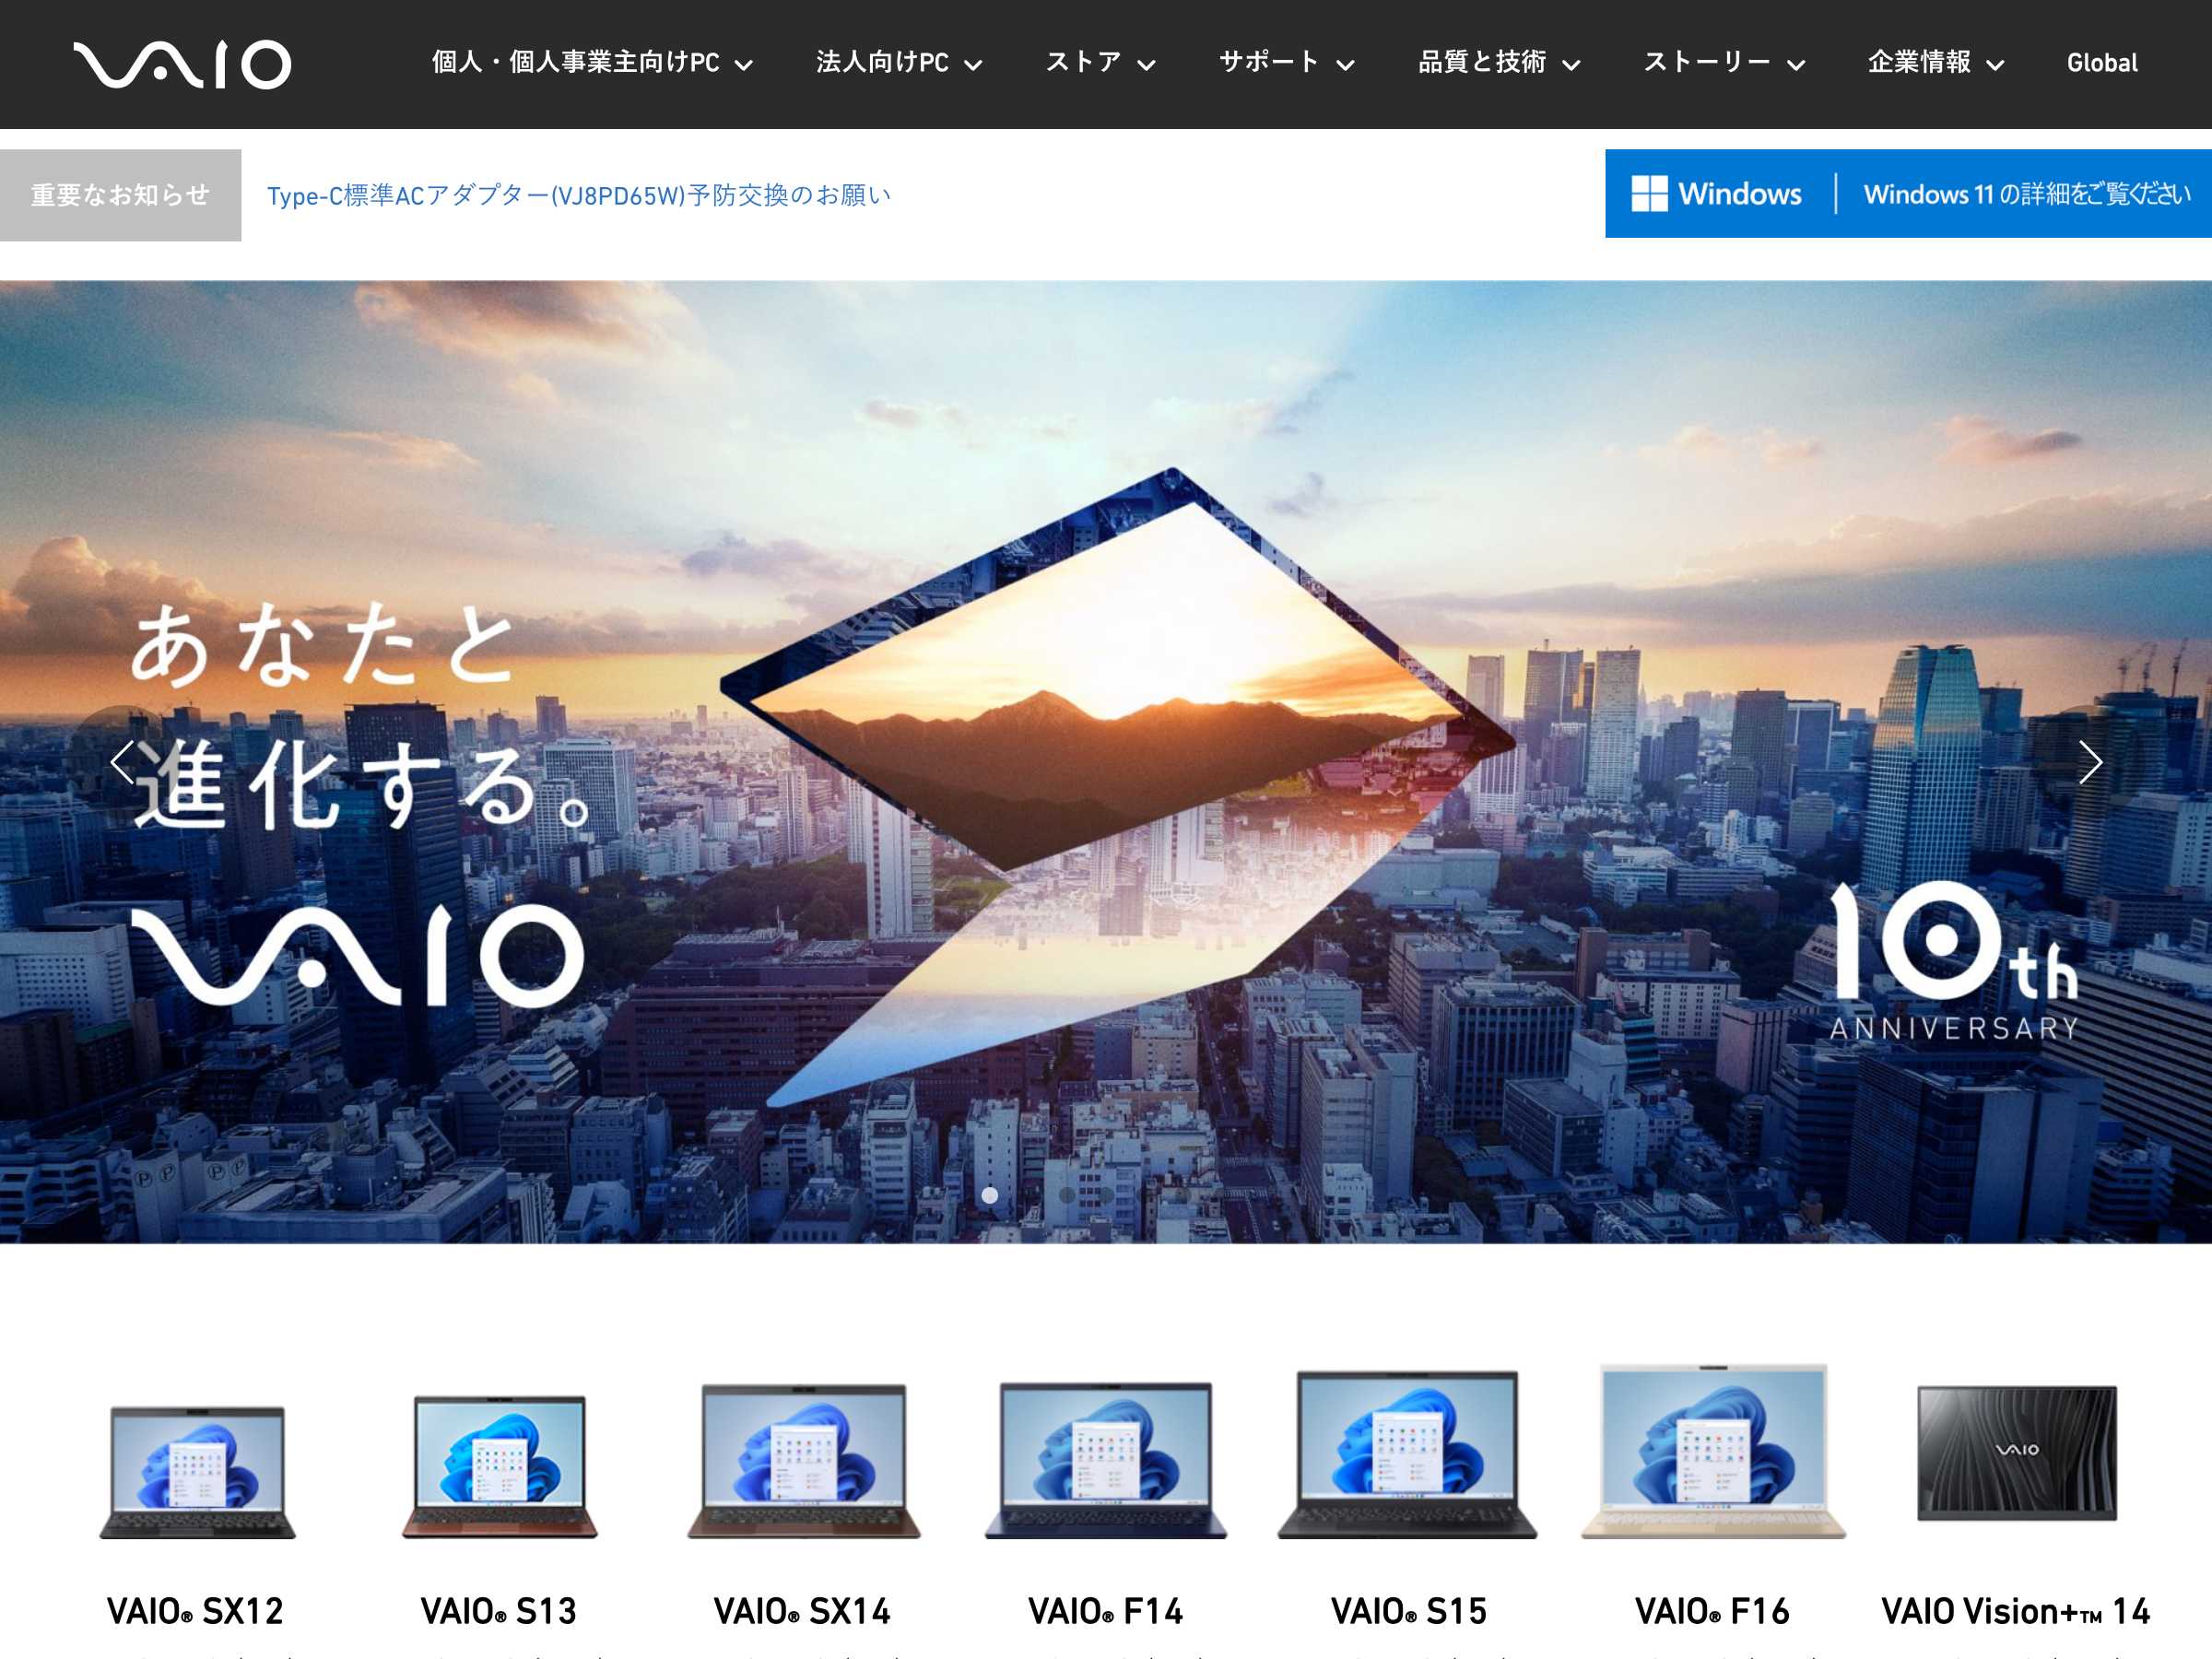2212x1659 pixels.
Task: Open the VAIO SX12 laptop image
Action: click(x=197, y=1471)
